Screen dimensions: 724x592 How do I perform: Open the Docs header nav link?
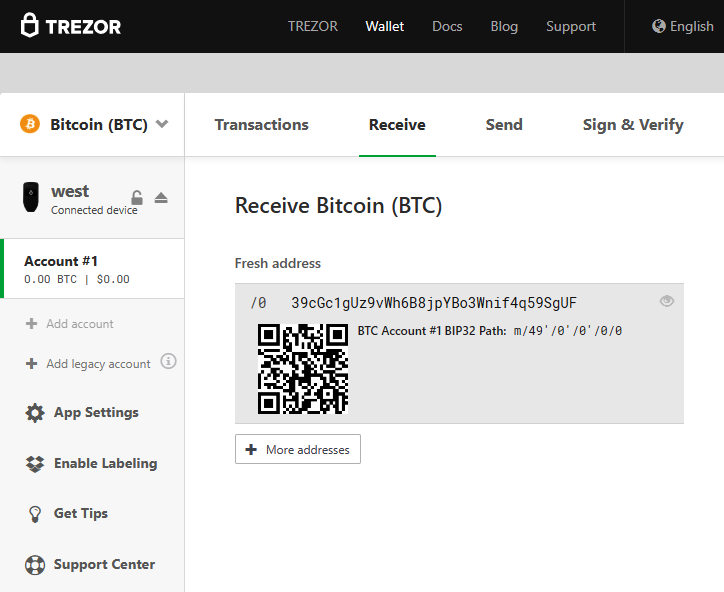[x=447, y=26]
